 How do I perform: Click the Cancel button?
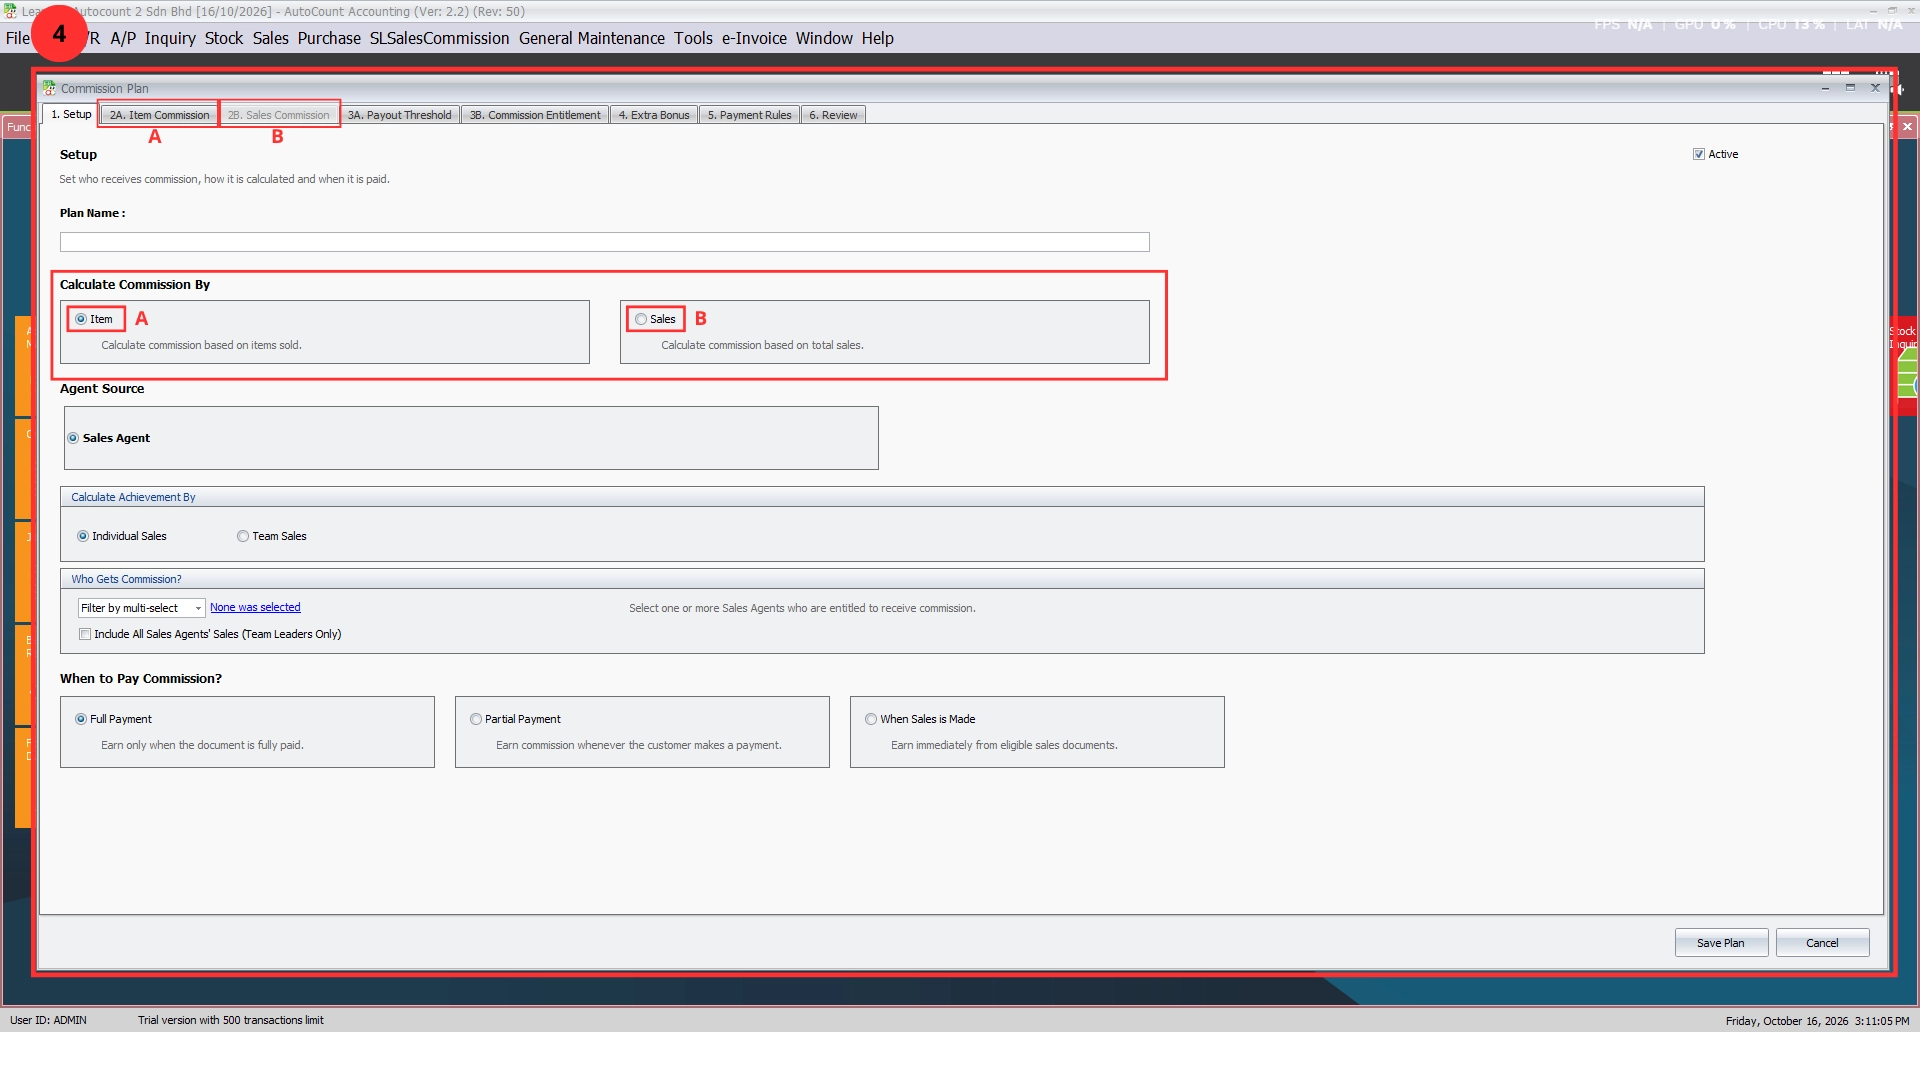pos(1822,943)
